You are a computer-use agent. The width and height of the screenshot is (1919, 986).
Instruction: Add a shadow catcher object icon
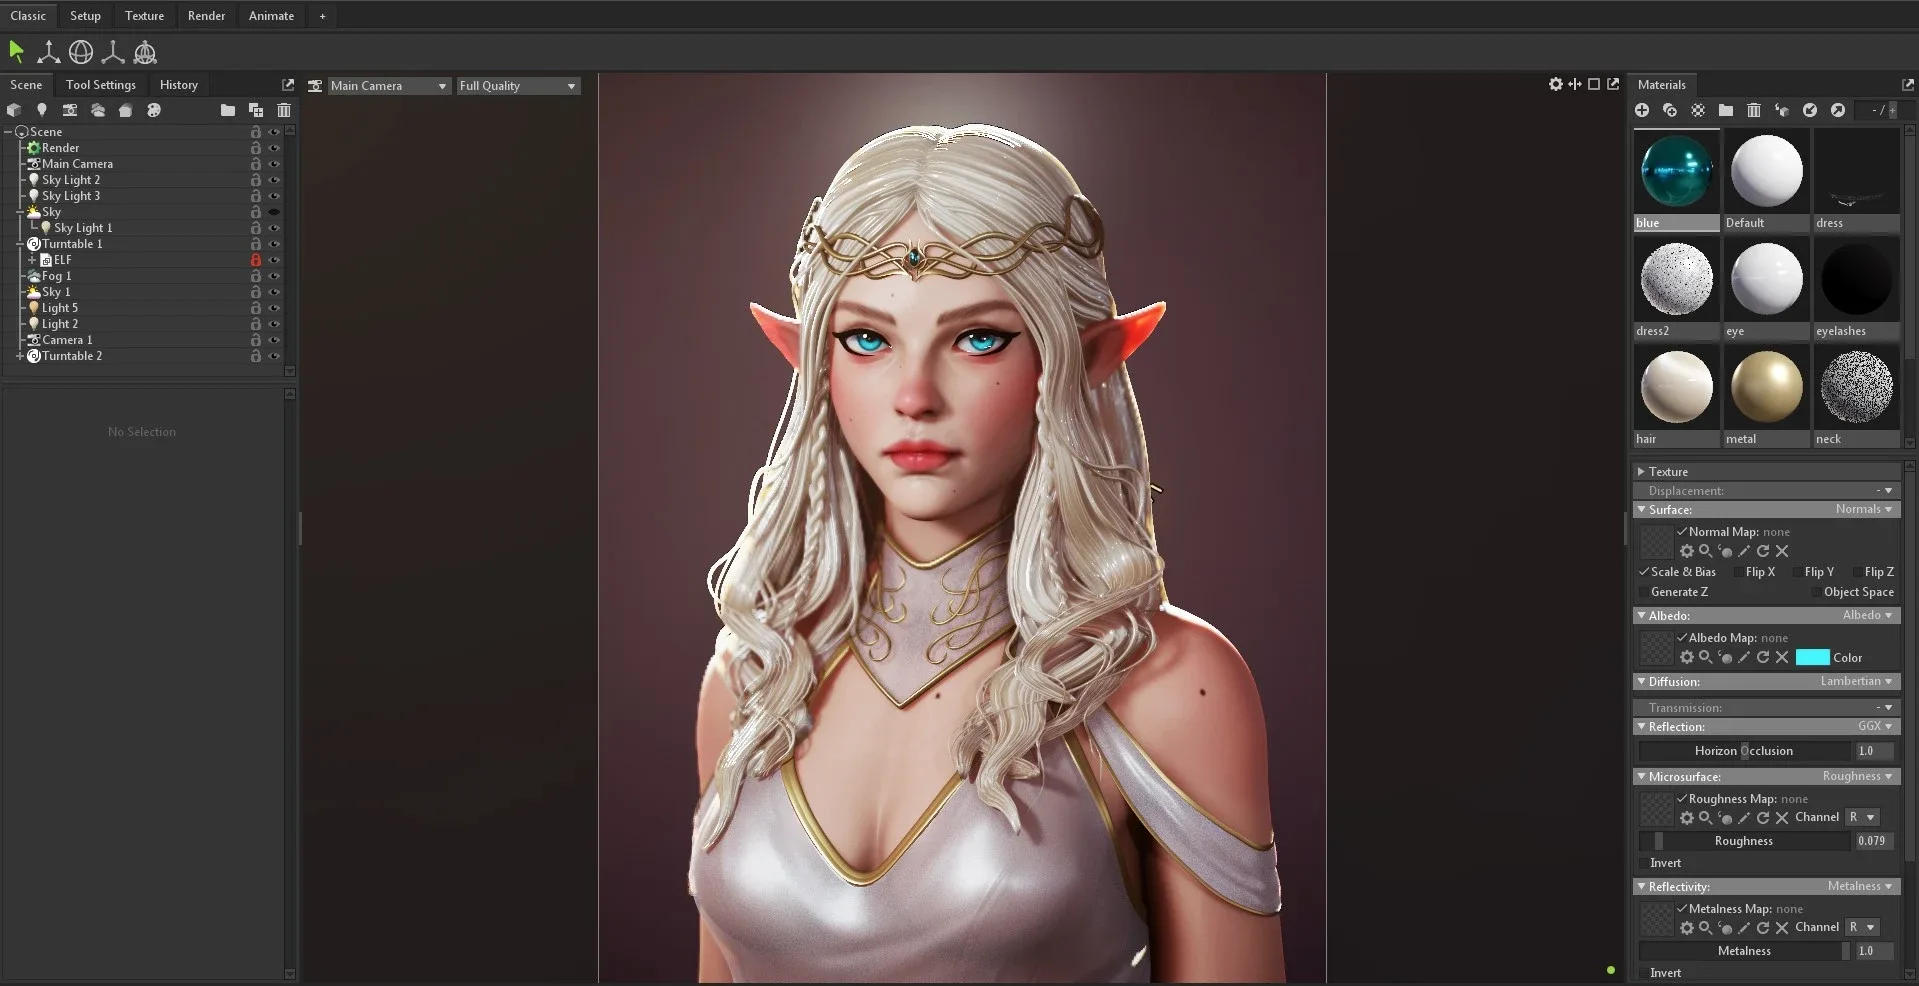tap(126, 110)
